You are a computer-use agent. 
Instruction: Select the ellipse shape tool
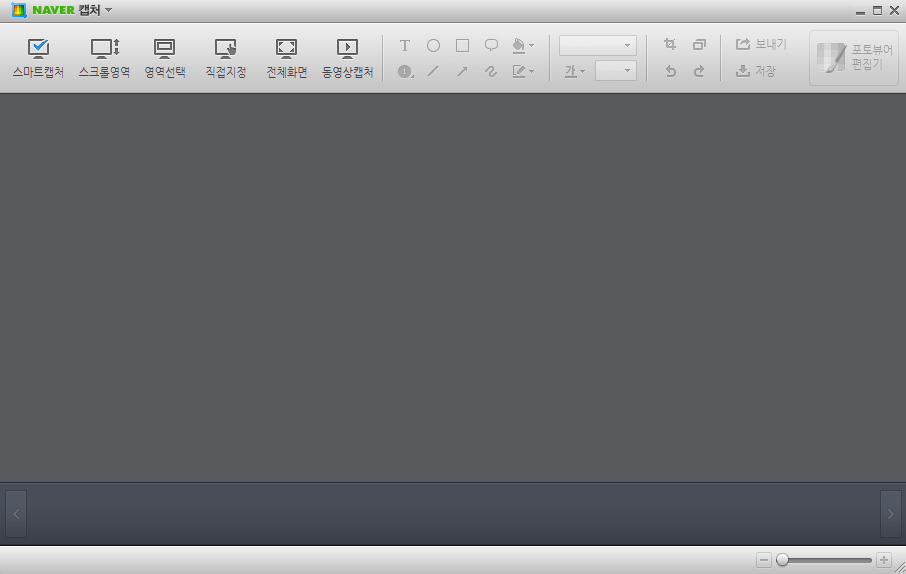433,45
